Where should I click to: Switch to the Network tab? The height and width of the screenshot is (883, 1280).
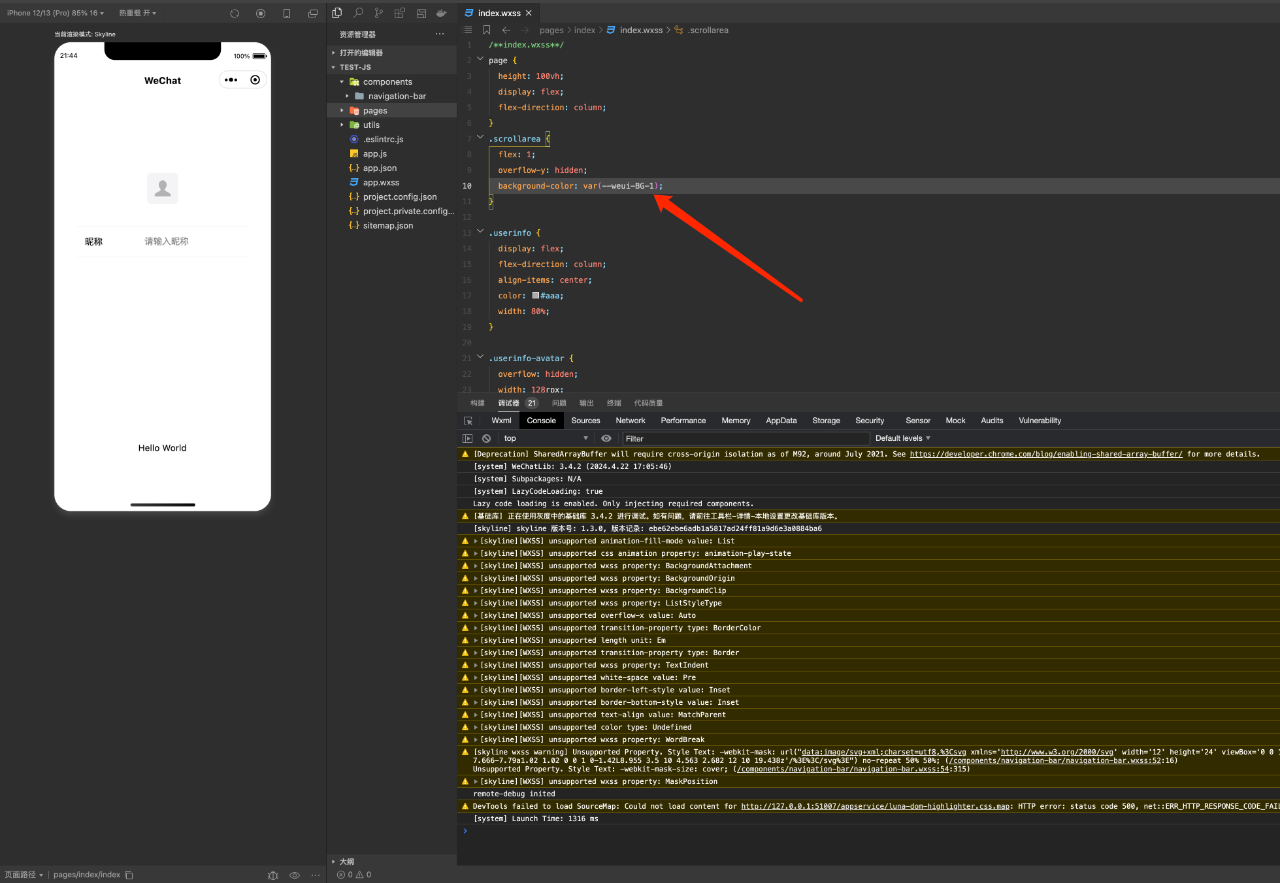pos(630,421)
